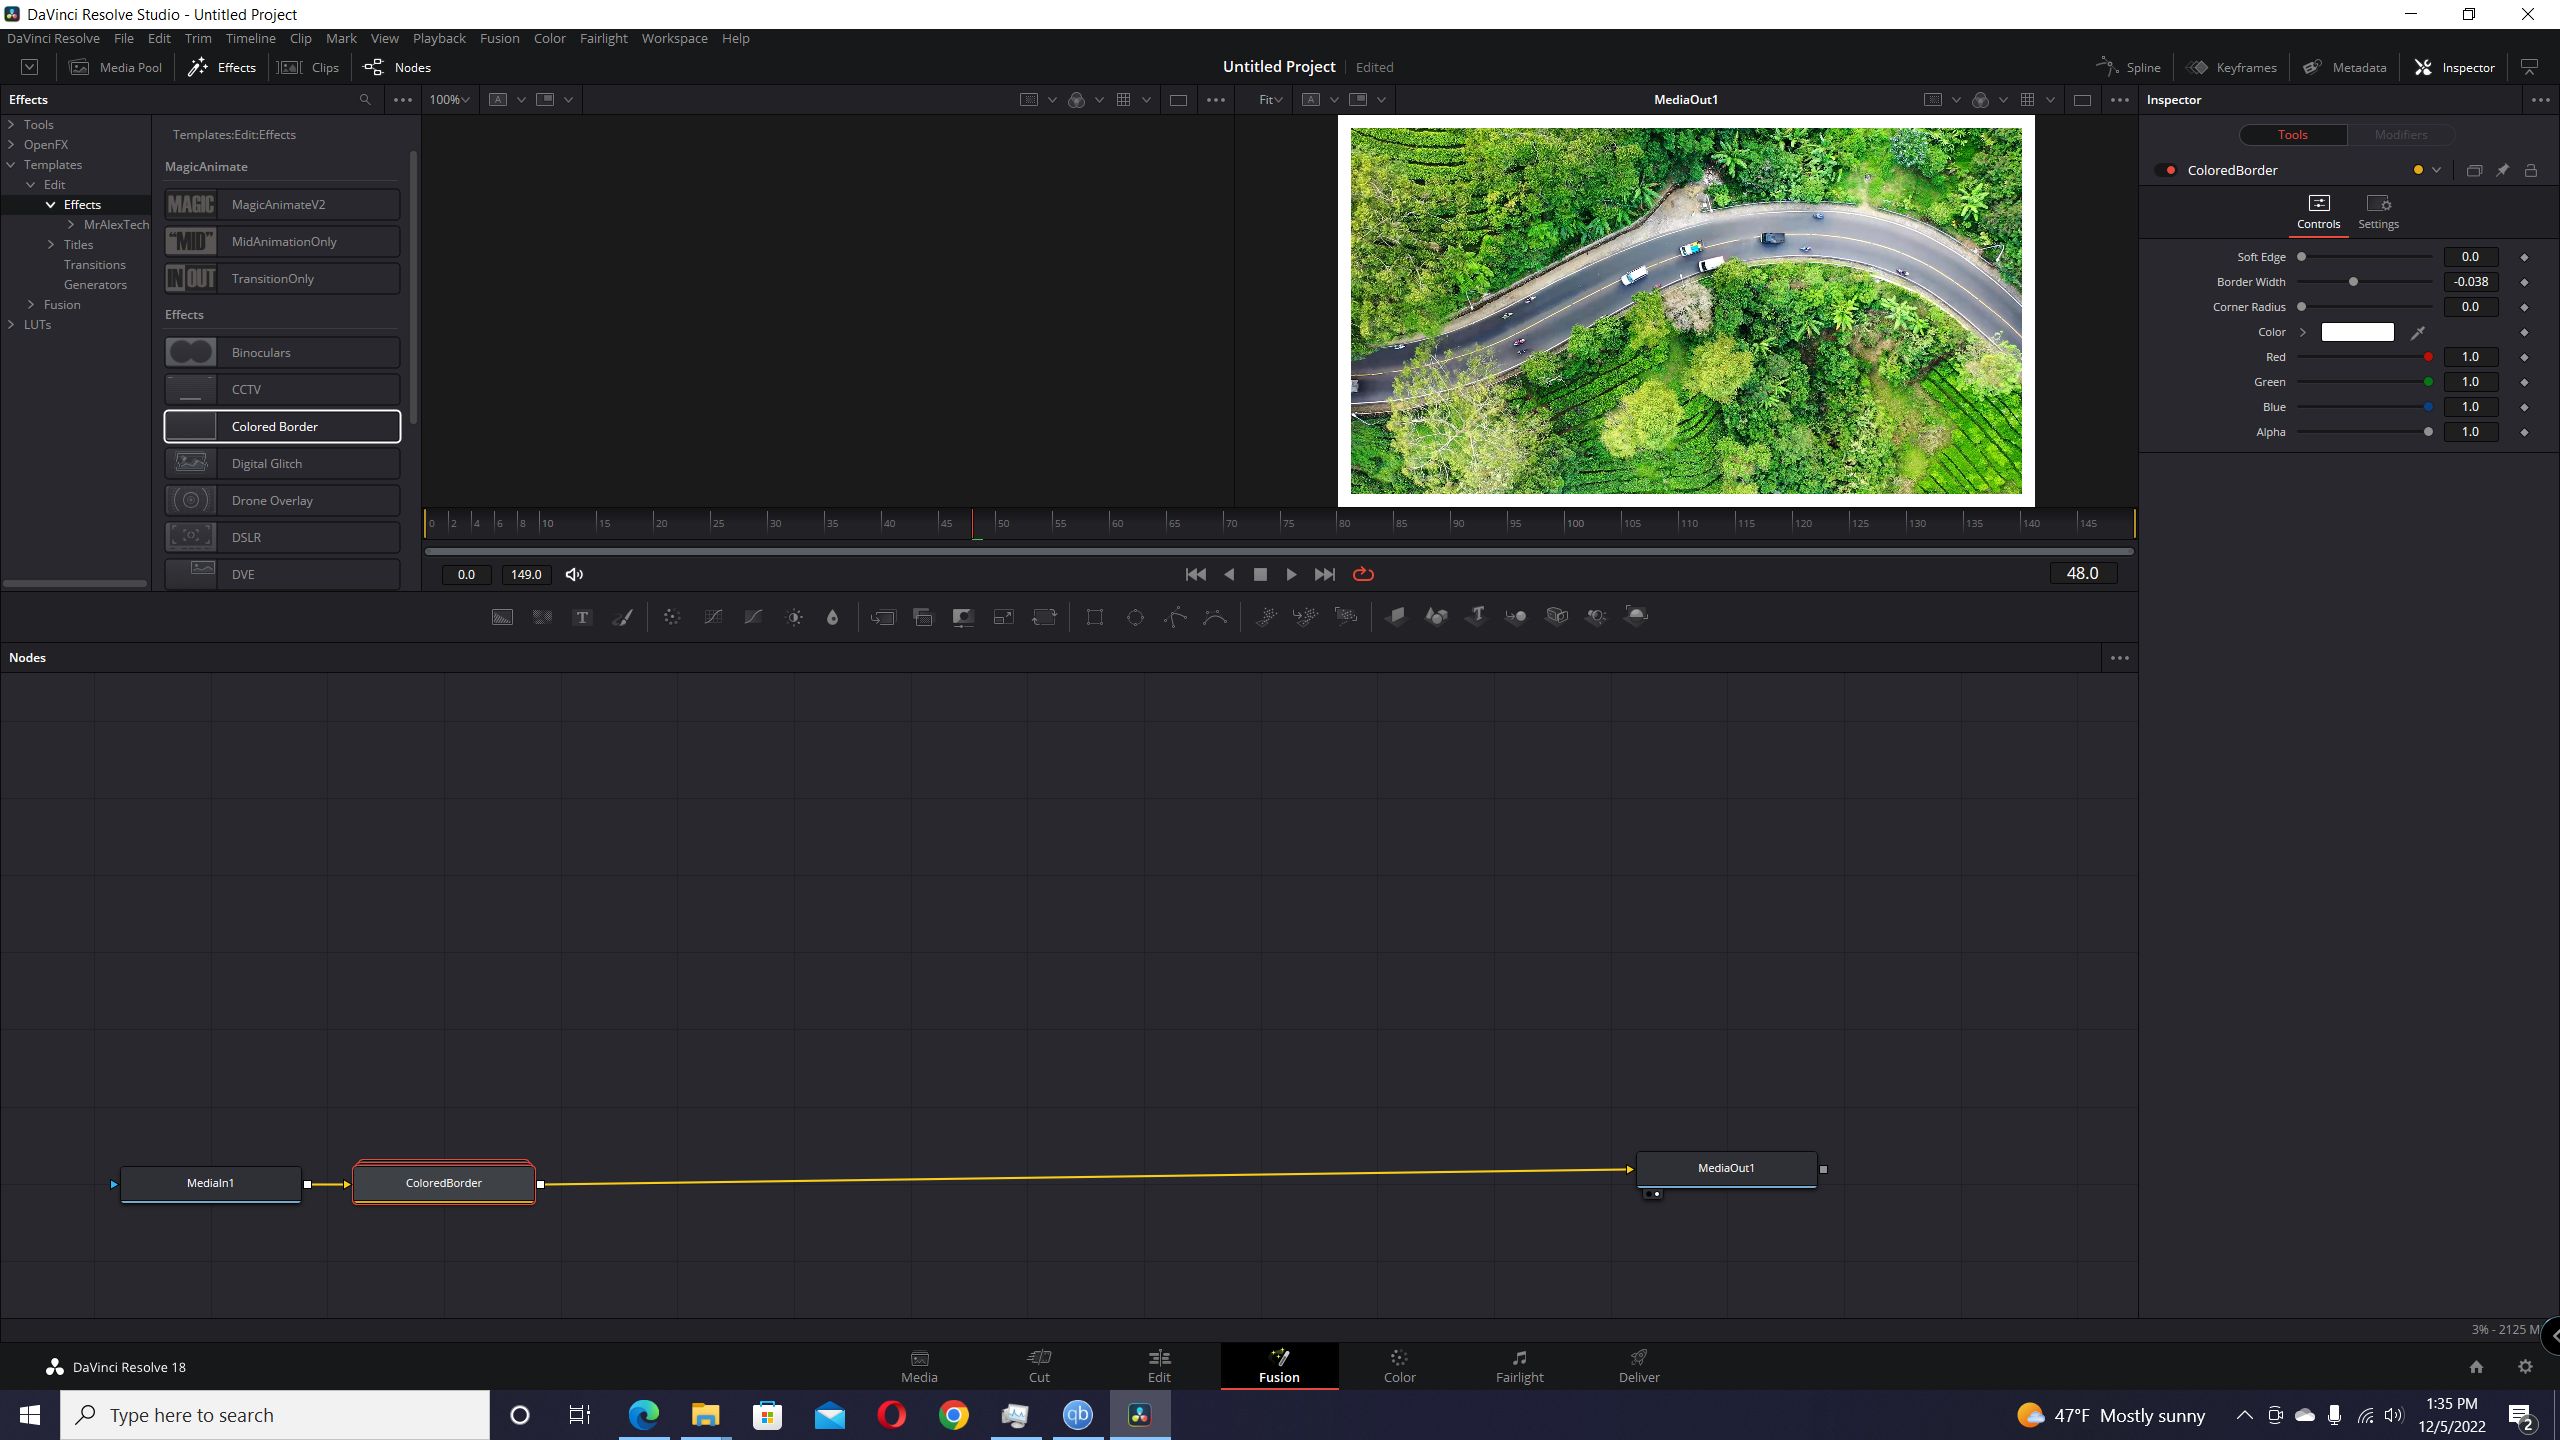Mute audio with the speaker icon
The image size is (2560, 1440).
tap(574, 574)
